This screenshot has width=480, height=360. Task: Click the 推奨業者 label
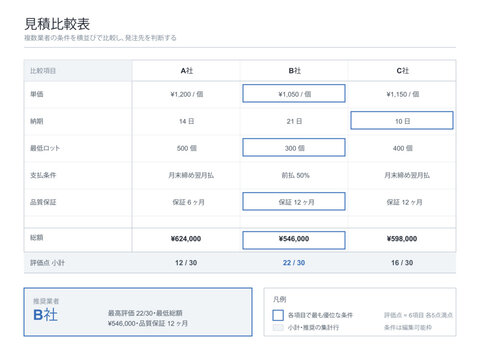(x=46, y=301)
